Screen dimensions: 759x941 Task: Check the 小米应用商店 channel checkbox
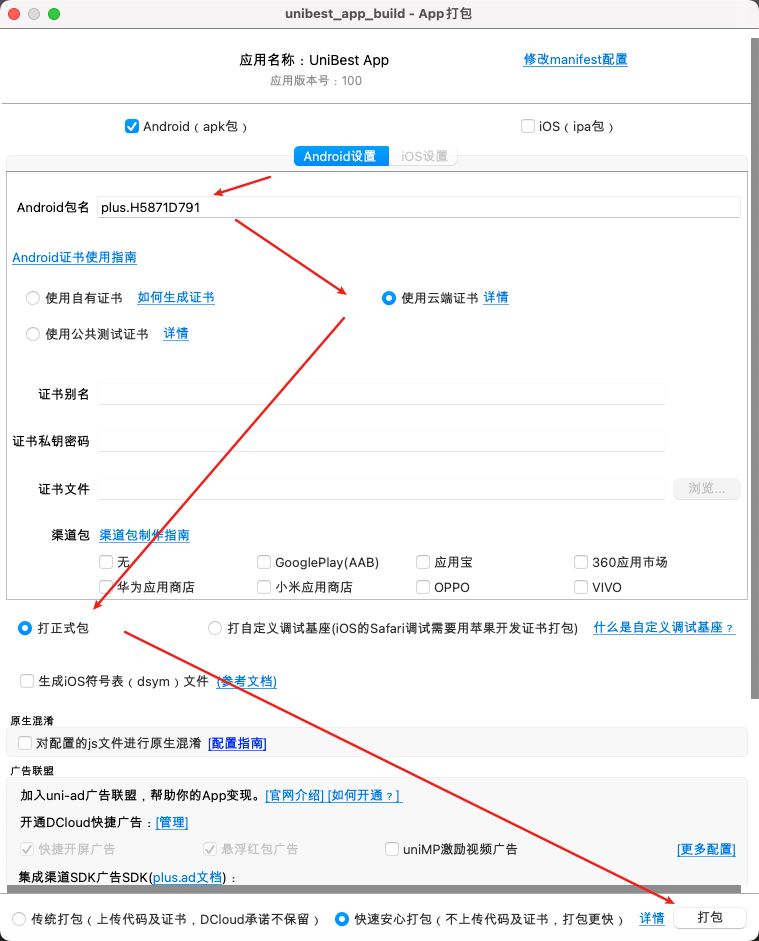[264, 586]
